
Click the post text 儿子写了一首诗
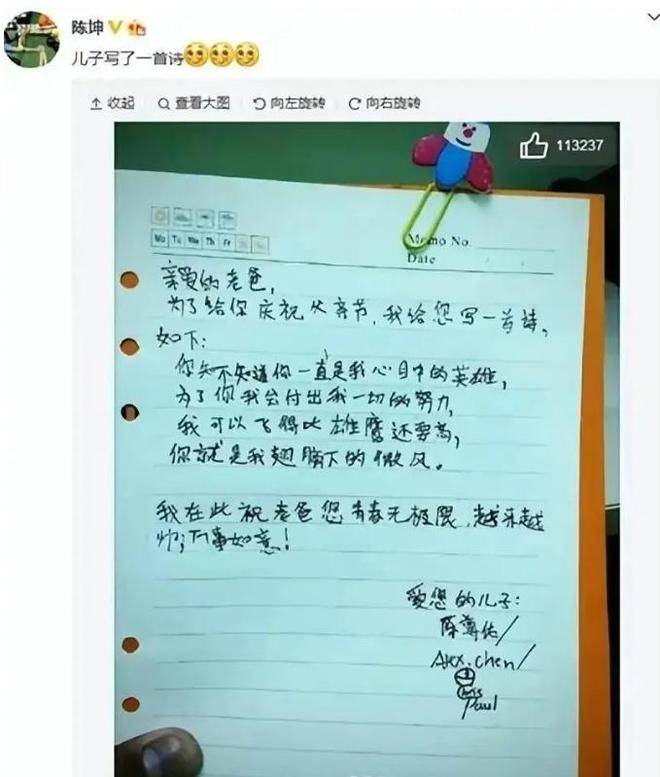click(x=127, y=58)
